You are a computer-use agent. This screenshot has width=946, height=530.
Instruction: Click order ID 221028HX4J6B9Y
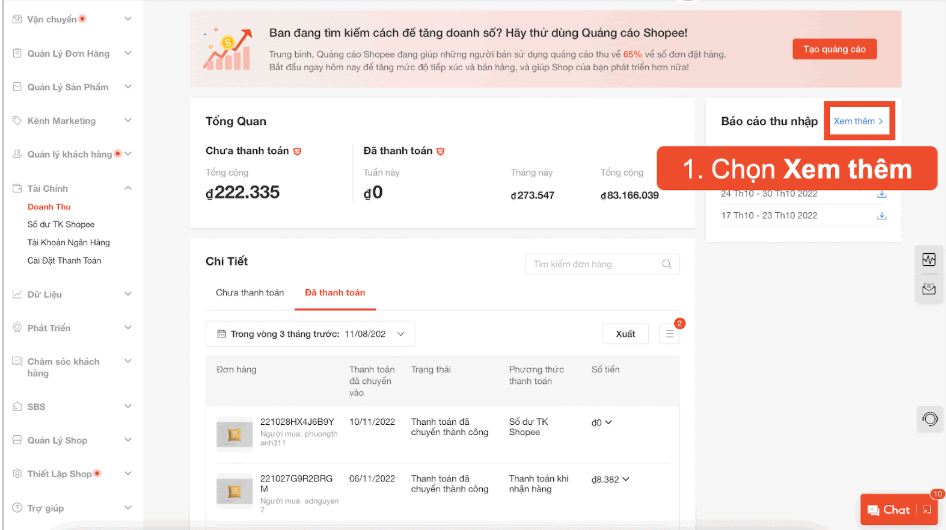point(297,422)
